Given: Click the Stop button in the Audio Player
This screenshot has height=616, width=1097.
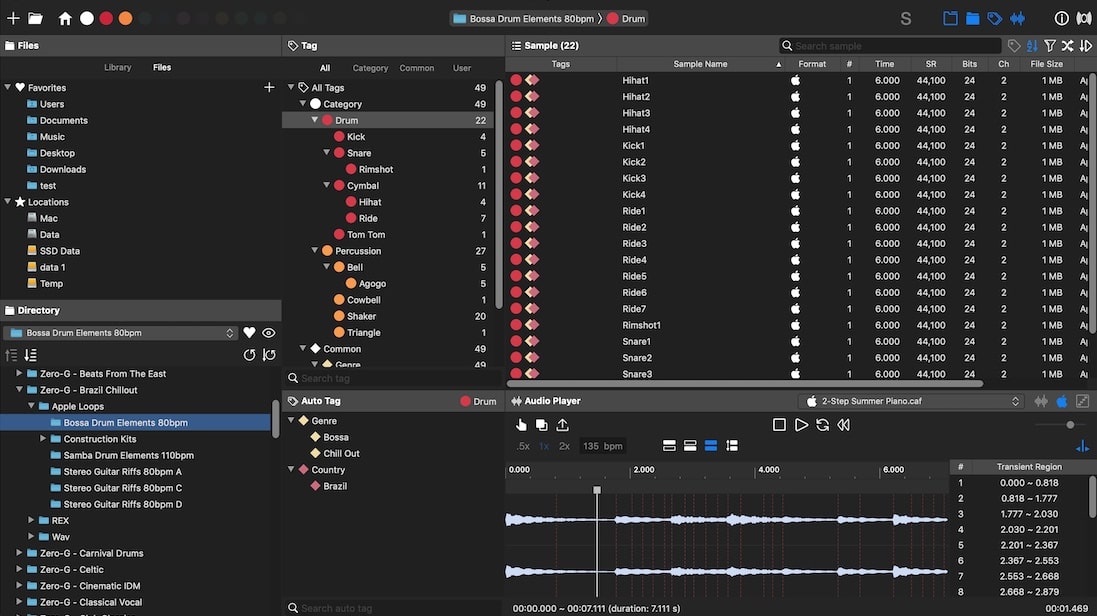Looking at the screenshot, I should pos(780,424).
